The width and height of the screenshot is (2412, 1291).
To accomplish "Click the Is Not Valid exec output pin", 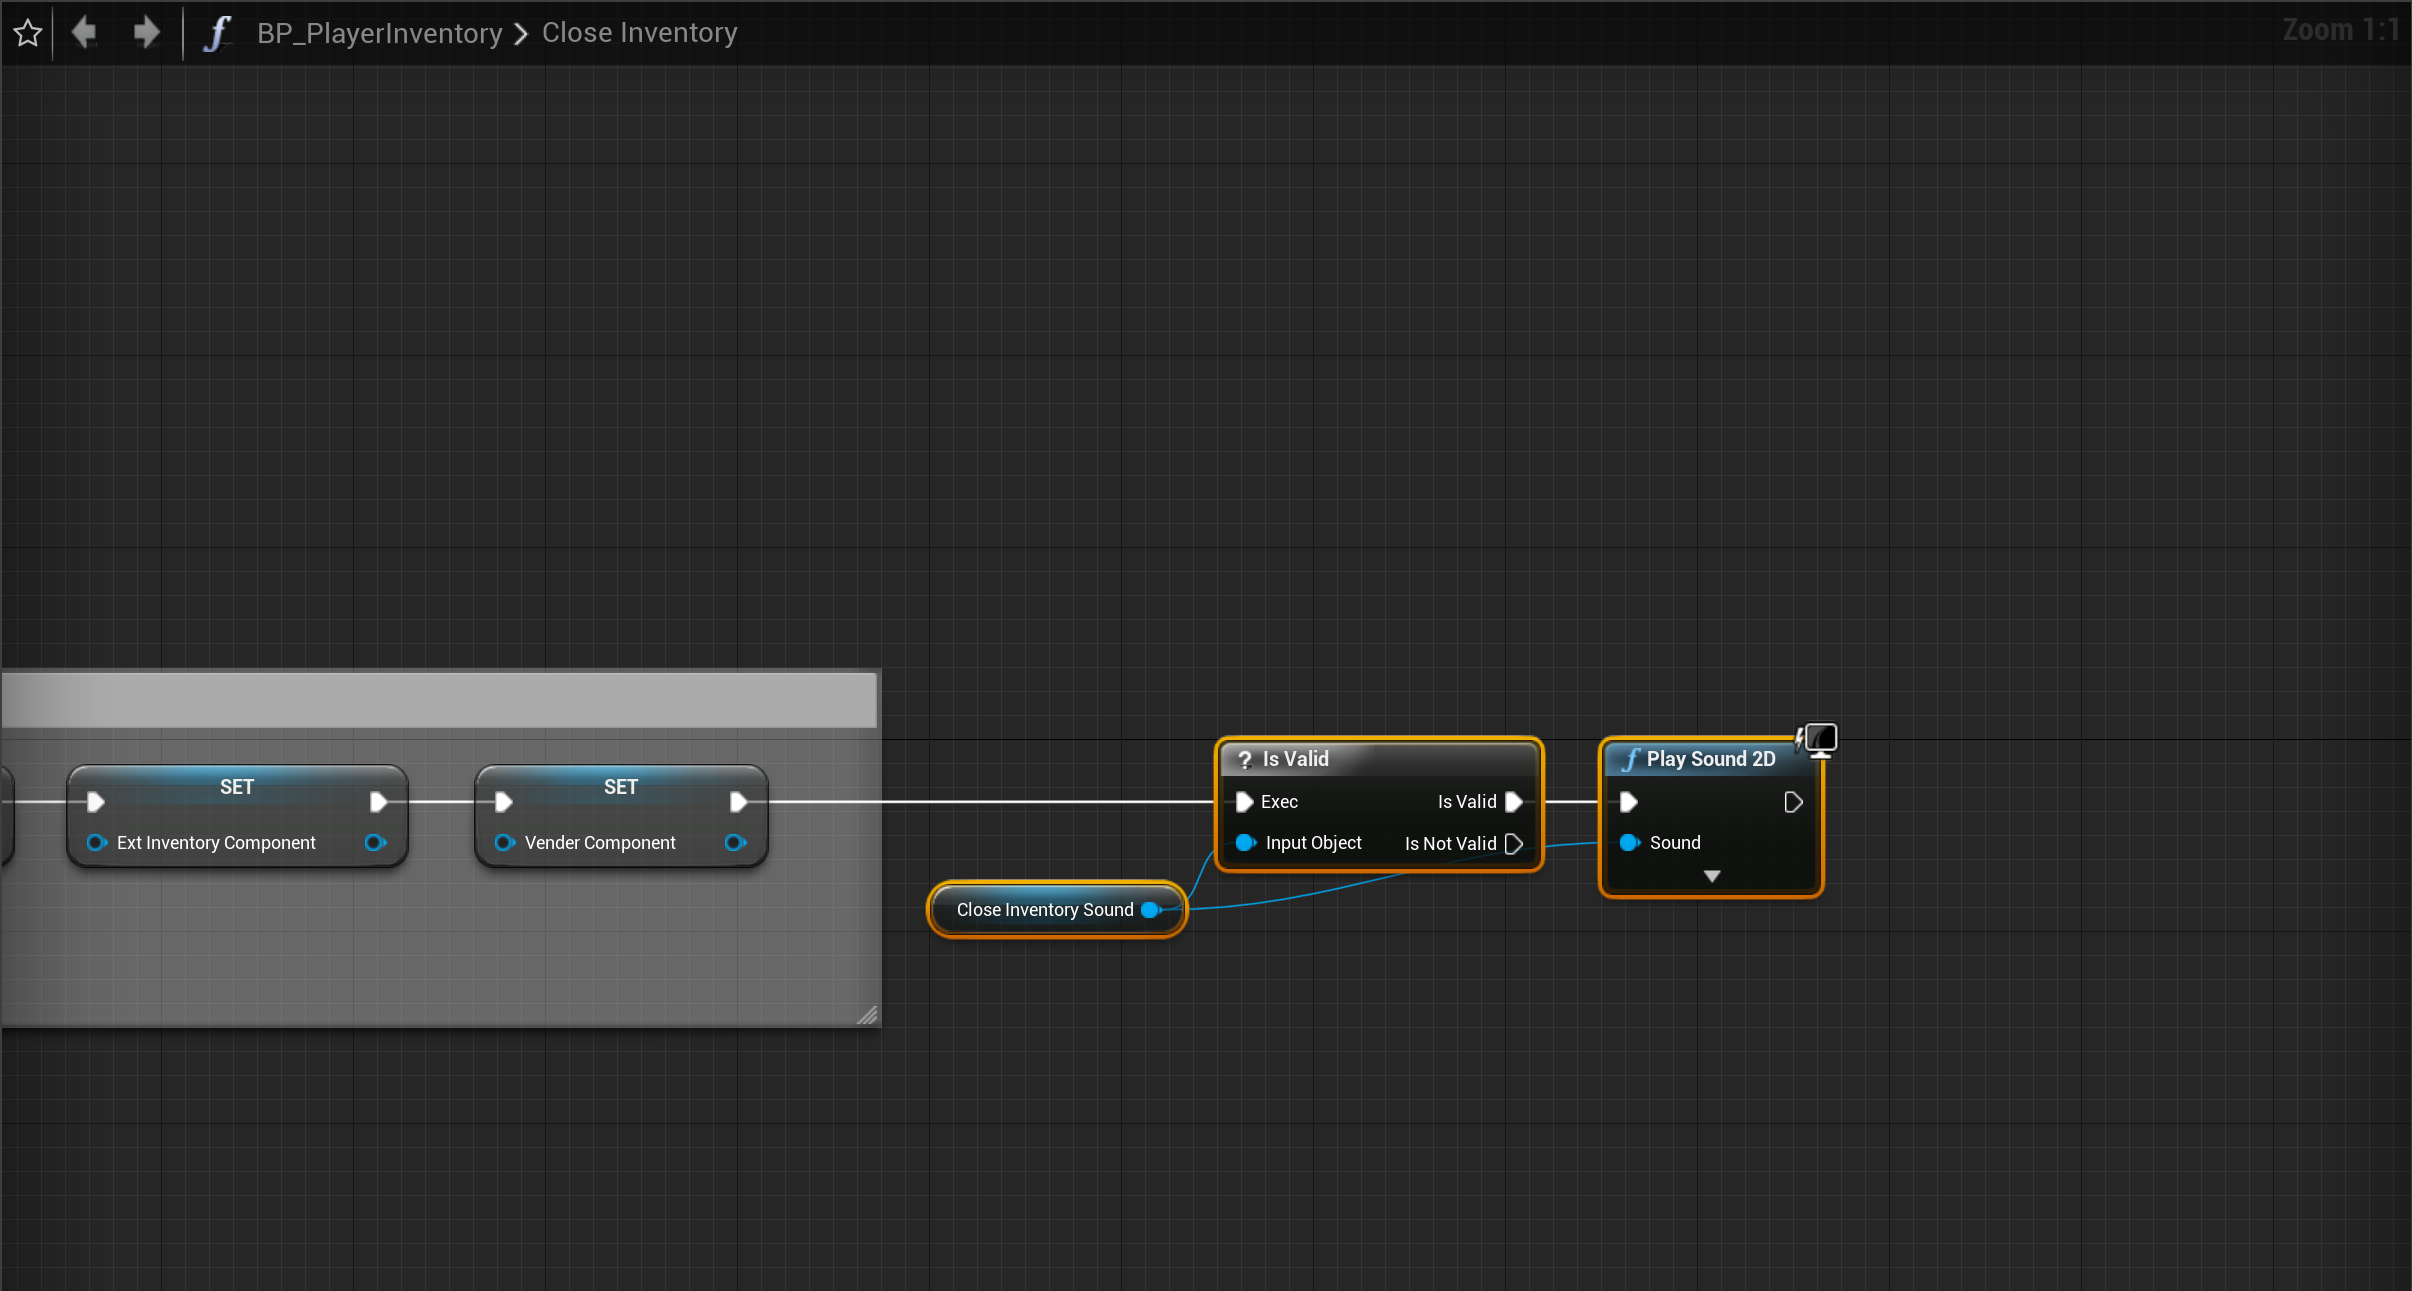I will click(x=1514, y=844).
